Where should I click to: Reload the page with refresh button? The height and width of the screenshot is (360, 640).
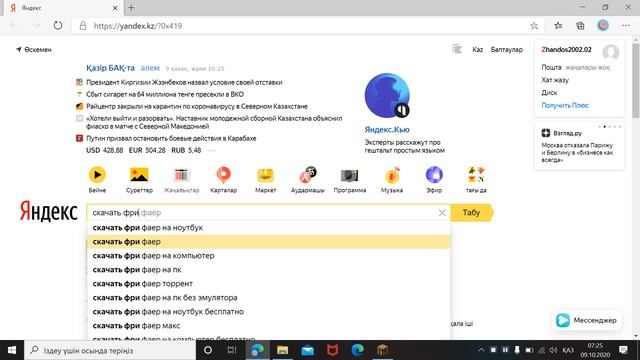pos(58,26)
